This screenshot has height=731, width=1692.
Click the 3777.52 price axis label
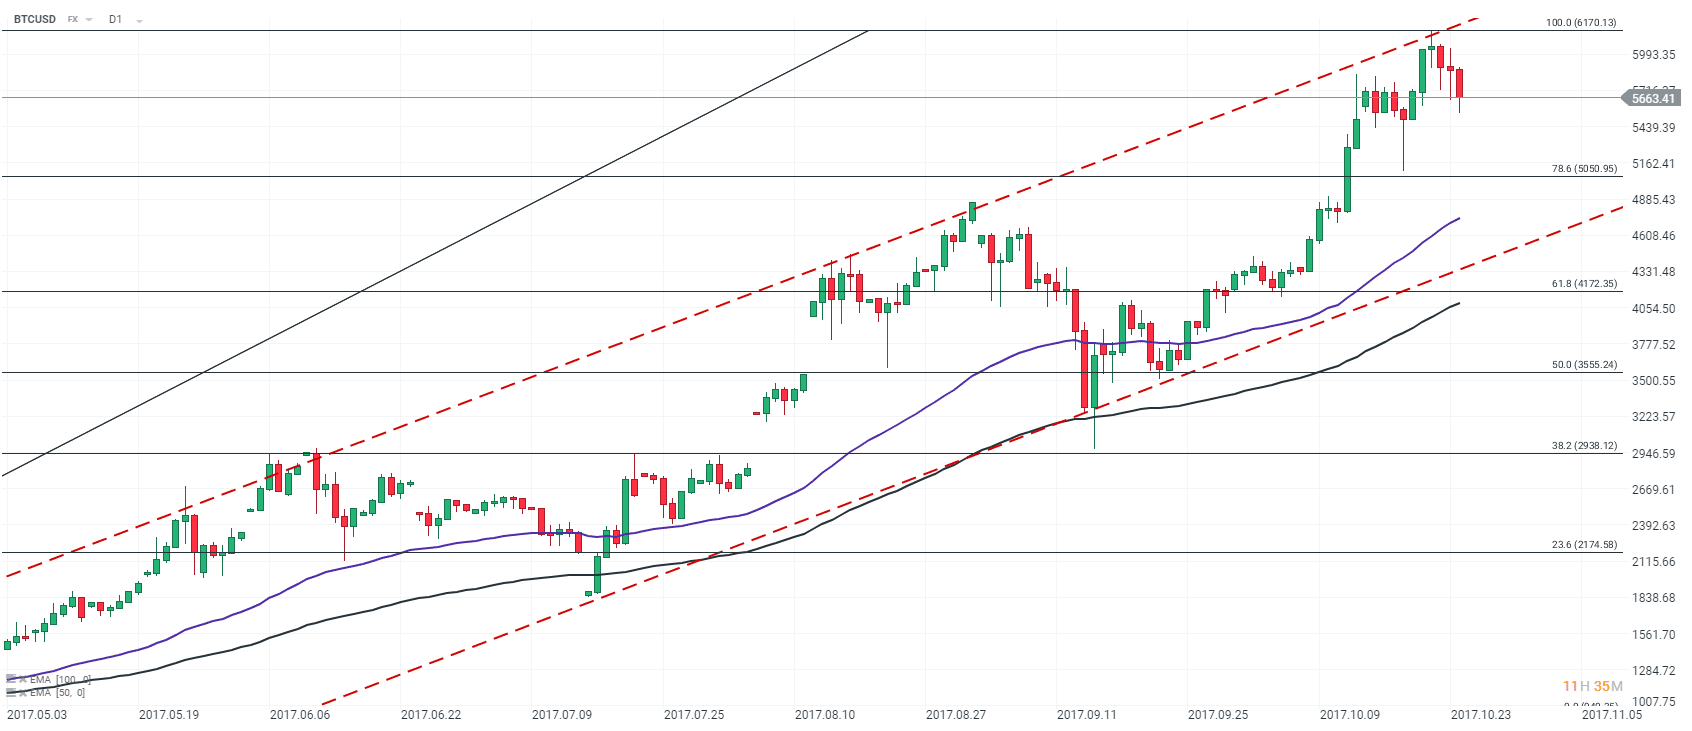coord(1654,345)
